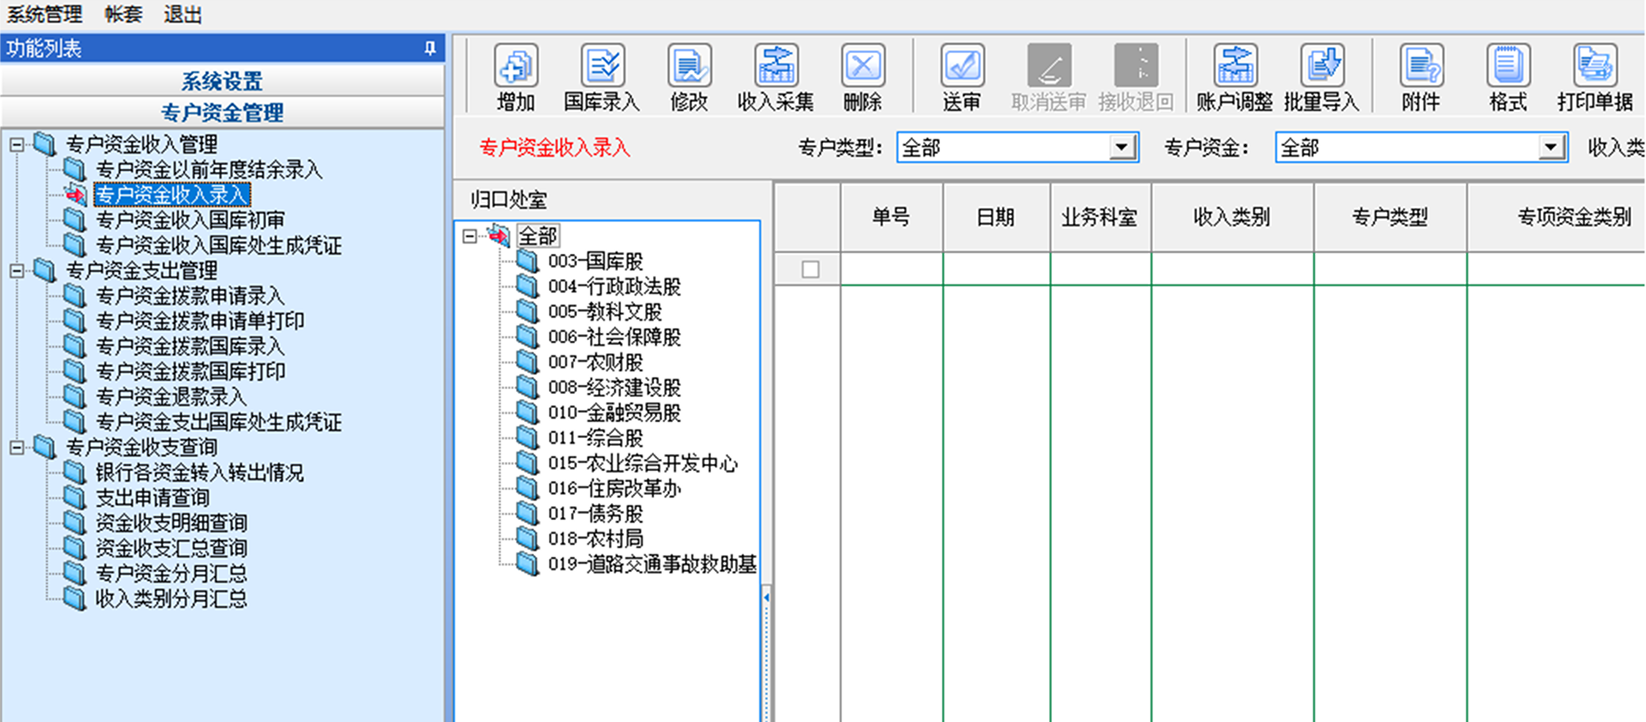This screenshot has height=722, width=1646.
Task: Collapse the 专户资金支出管理 tree node
Action: 17,271
